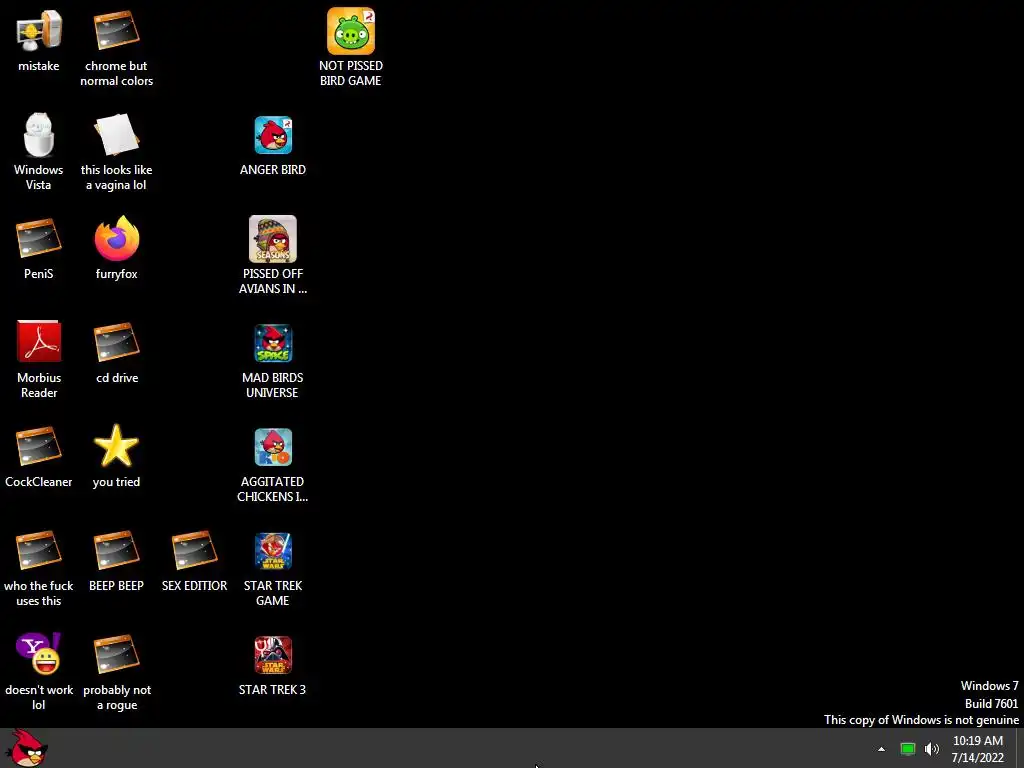This screenshot has height=768, width=1024.
Task: Open the volume speaker tray icon
Action: [x=932, y=749]
